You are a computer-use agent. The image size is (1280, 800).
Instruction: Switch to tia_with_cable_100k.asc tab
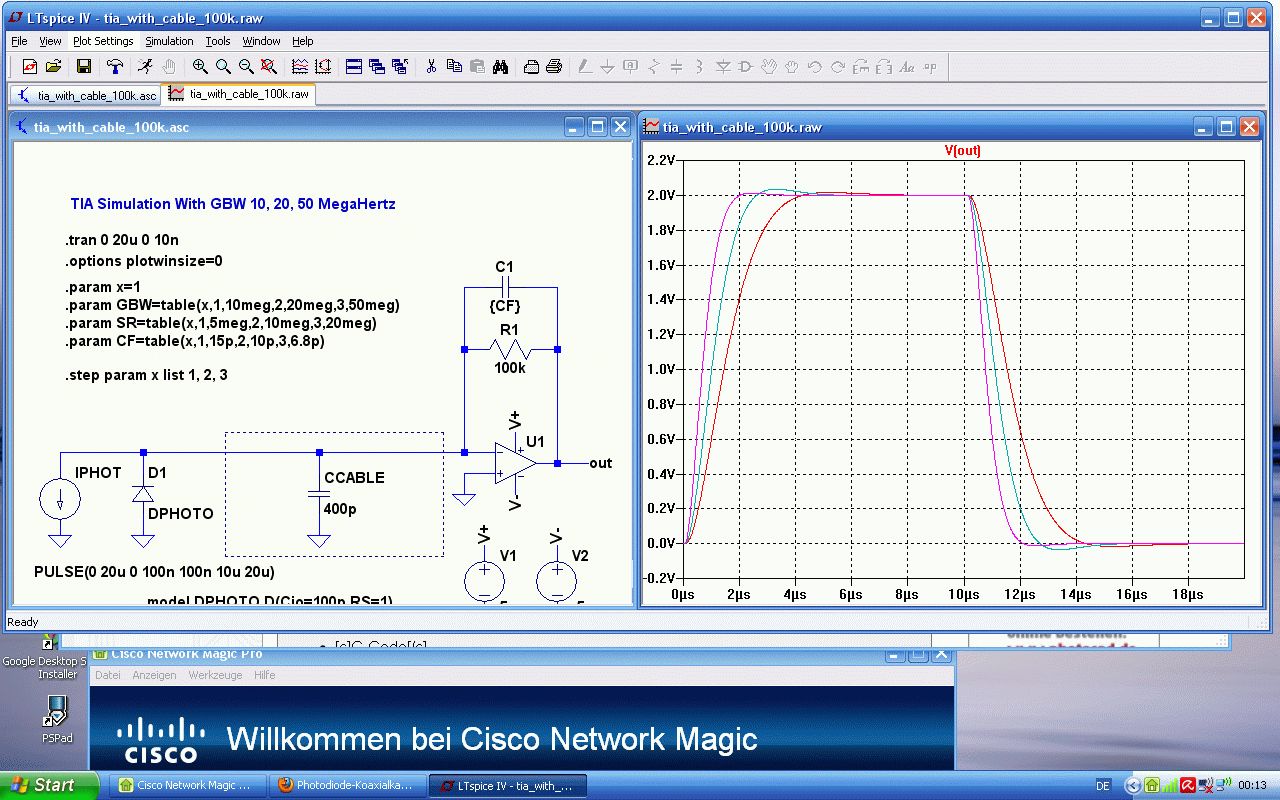[87, 95]
